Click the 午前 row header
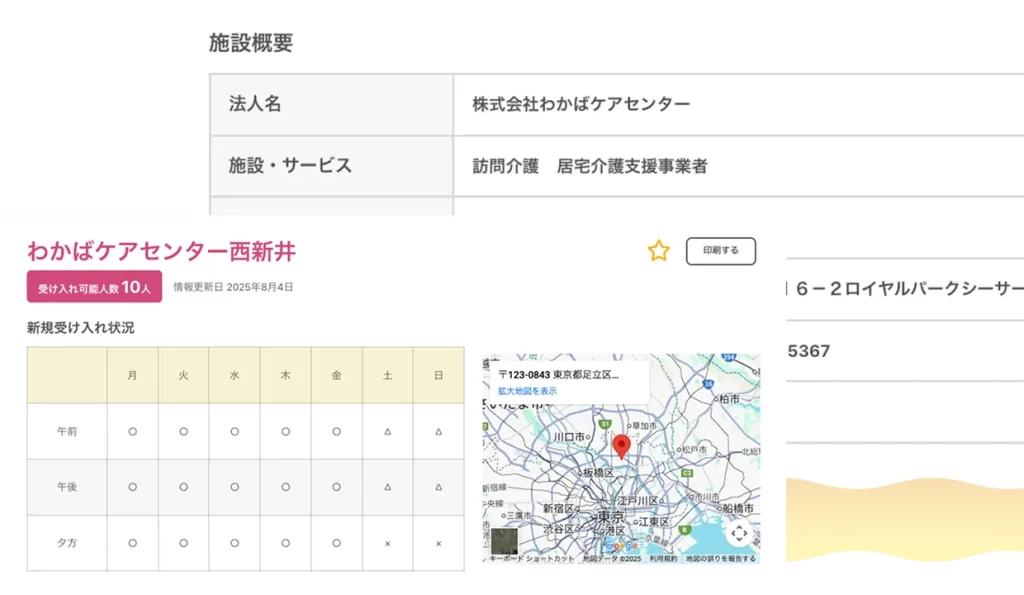Screen dimensions: 1024x595 click(67, 431)
